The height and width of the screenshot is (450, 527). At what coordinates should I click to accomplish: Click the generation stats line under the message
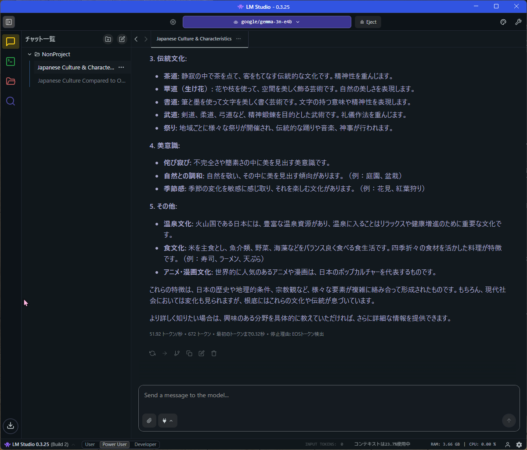click(x=237, y=334)
